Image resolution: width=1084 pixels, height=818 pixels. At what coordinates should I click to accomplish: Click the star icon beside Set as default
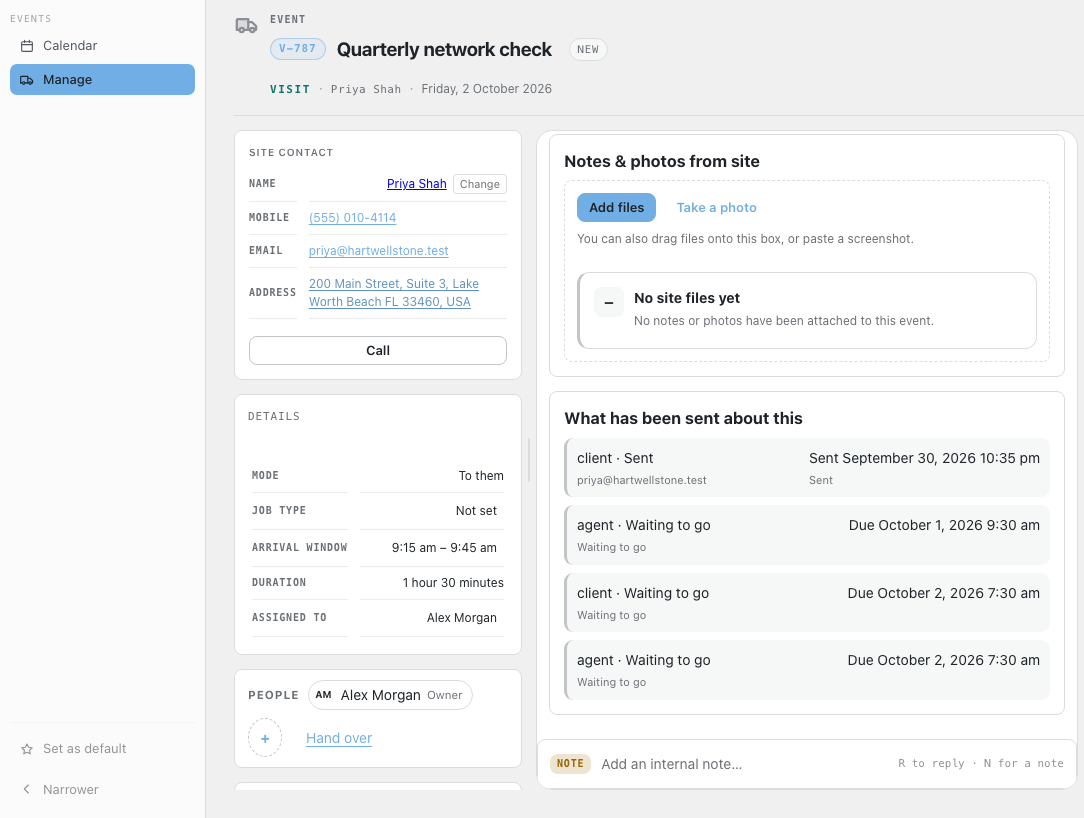[x=27, y=749]
